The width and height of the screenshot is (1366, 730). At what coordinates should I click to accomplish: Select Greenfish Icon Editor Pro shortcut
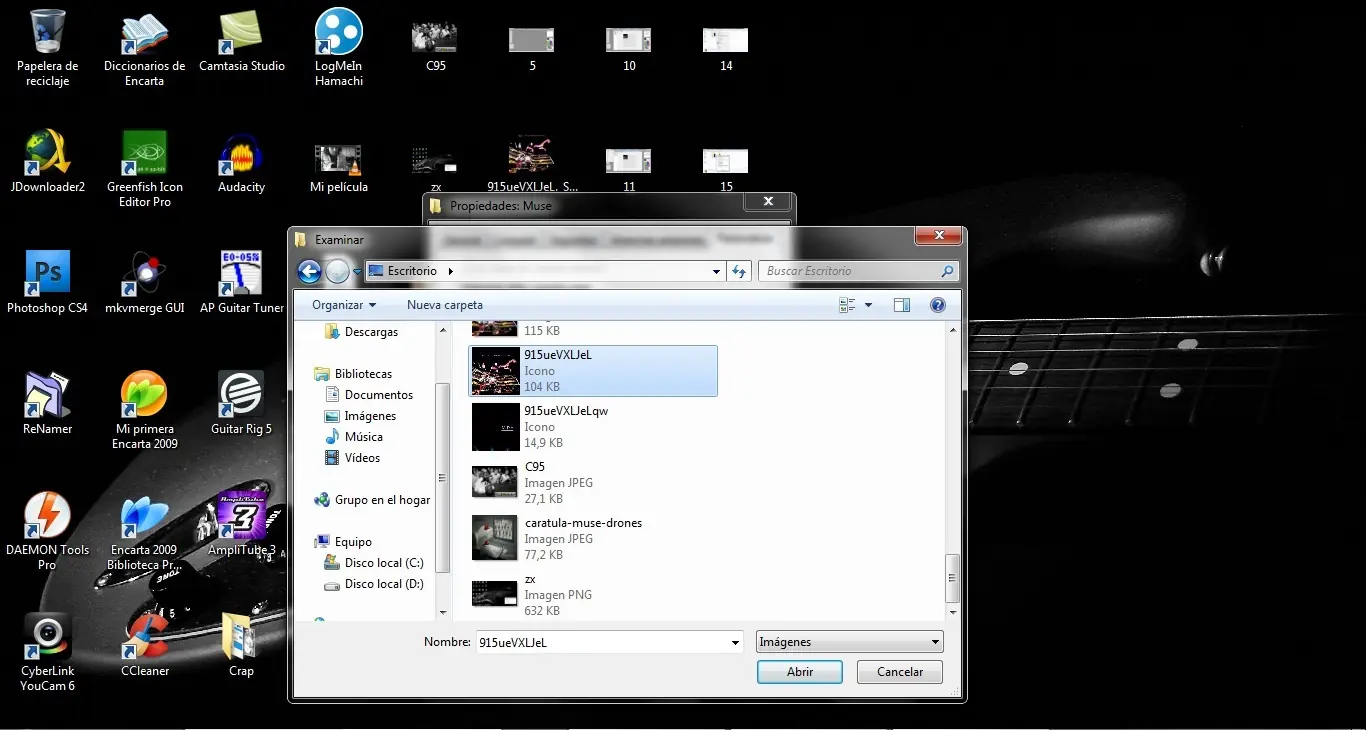[x=144, y=168]
